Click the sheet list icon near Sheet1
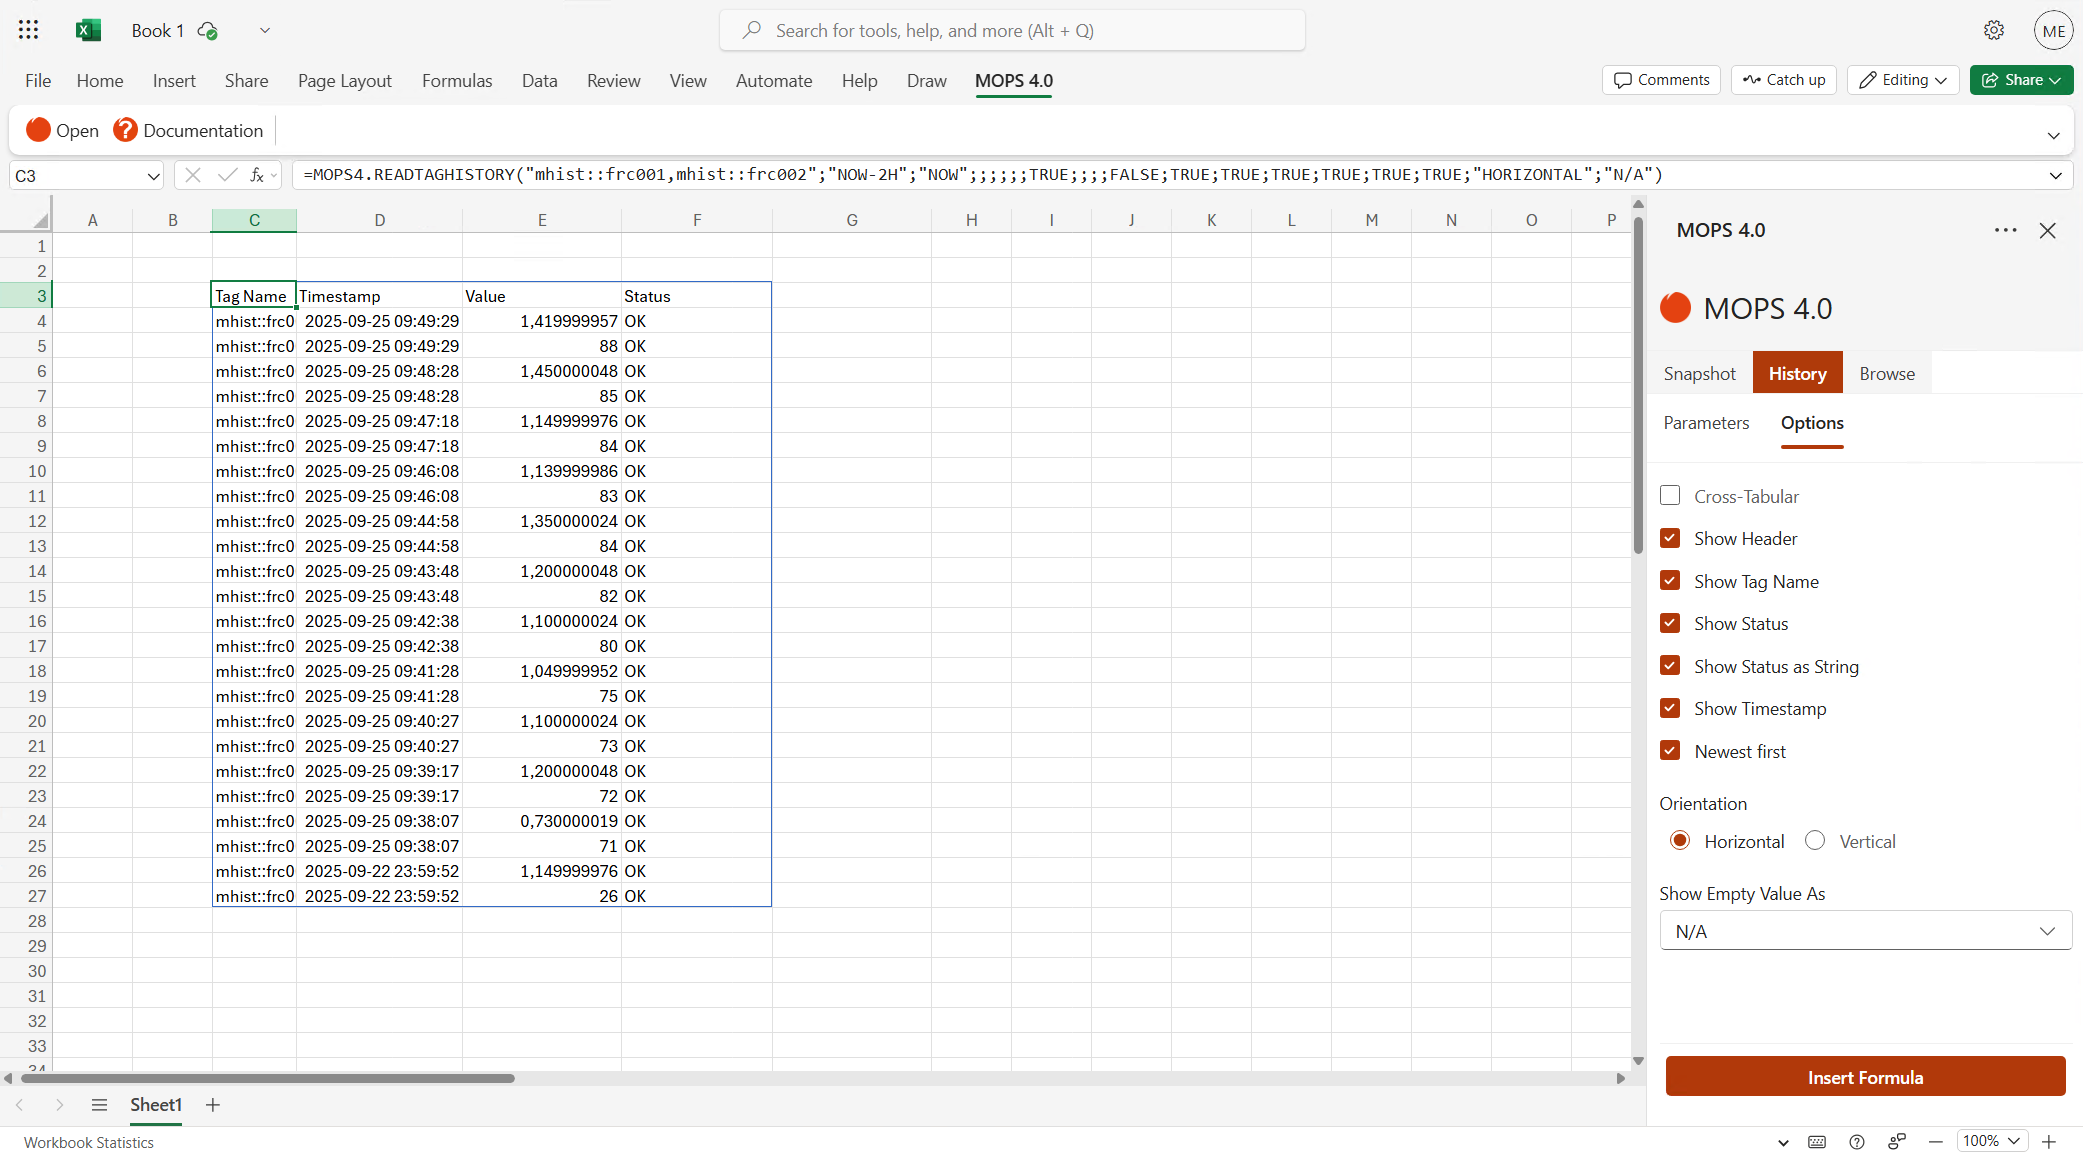 [x=99, y=1105]
